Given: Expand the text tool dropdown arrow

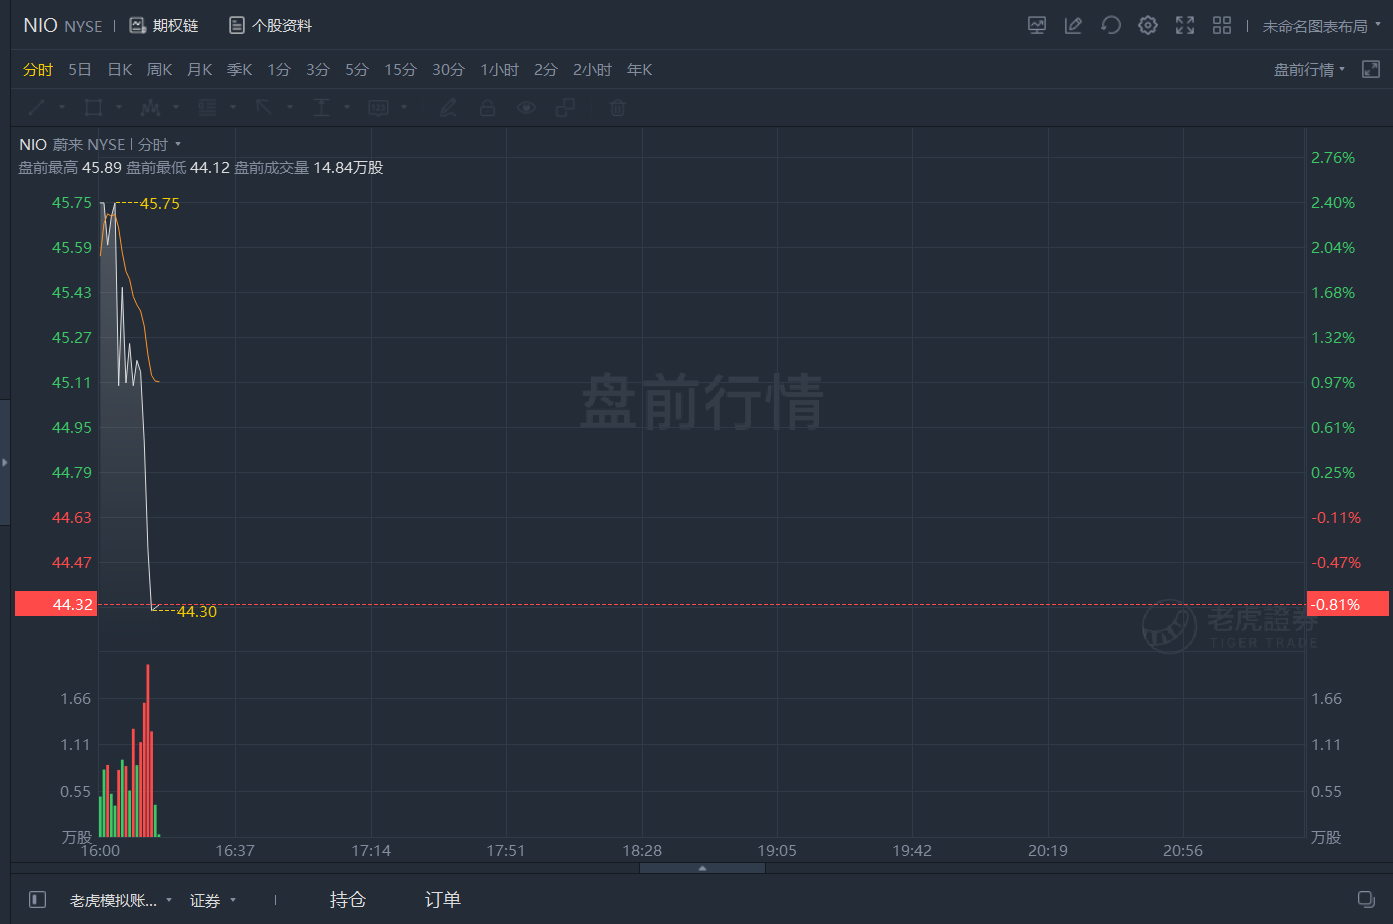Looking at the screenshot, I should point(347,107).
